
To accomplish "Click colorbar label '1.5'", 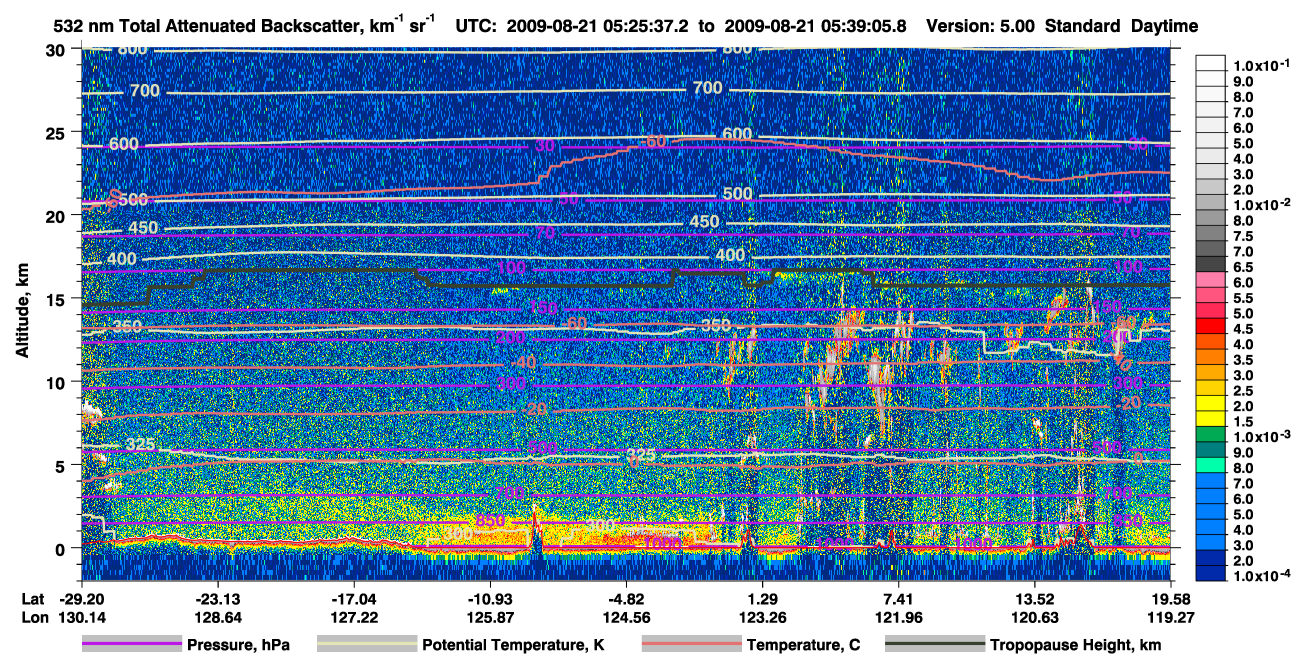I will point(1244,422).
